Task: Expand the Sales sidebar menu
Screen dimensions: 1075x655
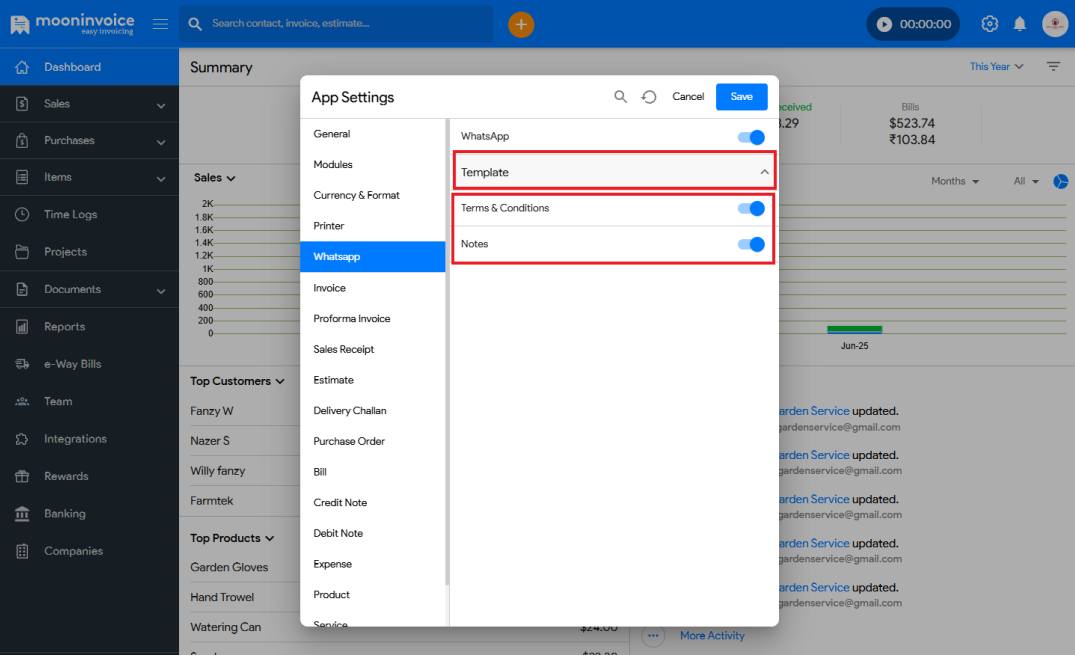Action: [x=160, y=105]
